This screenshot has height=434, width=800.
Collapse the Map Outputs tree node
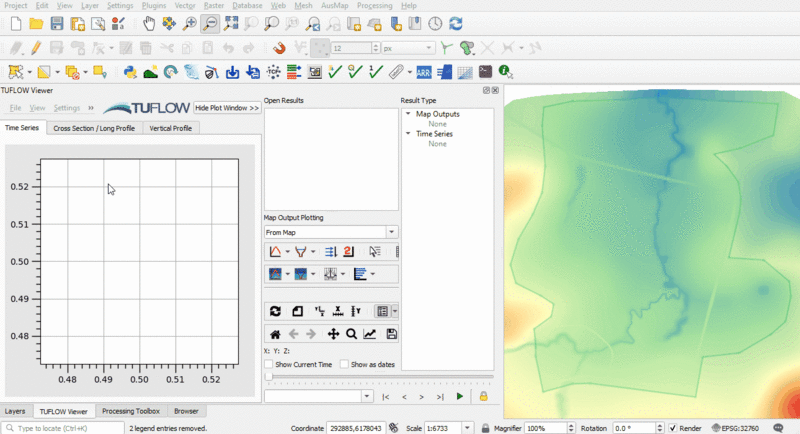coord(408,114)
